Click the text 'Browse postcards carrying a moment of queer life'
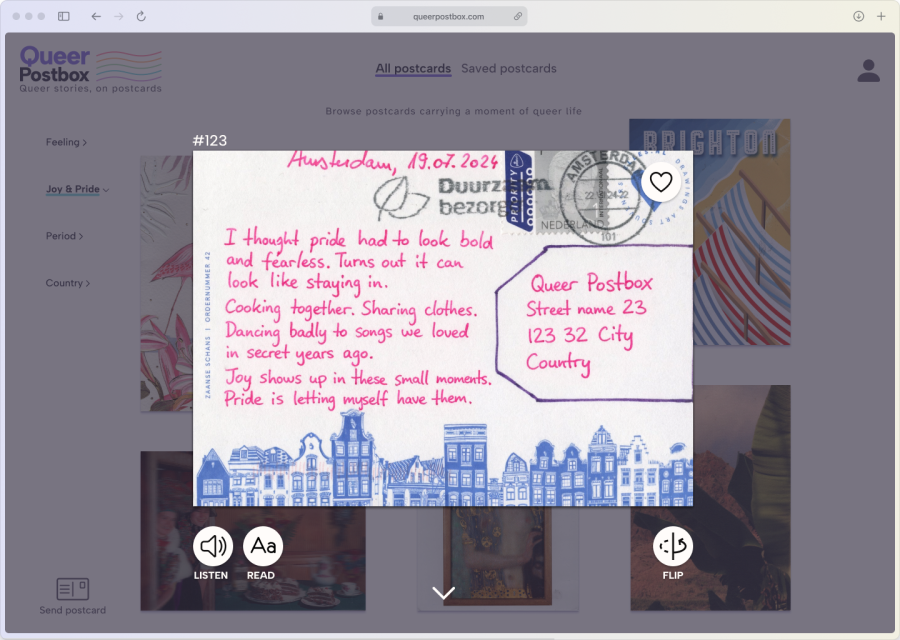Viewport: 900px width, 640px height. click(453, 111)
